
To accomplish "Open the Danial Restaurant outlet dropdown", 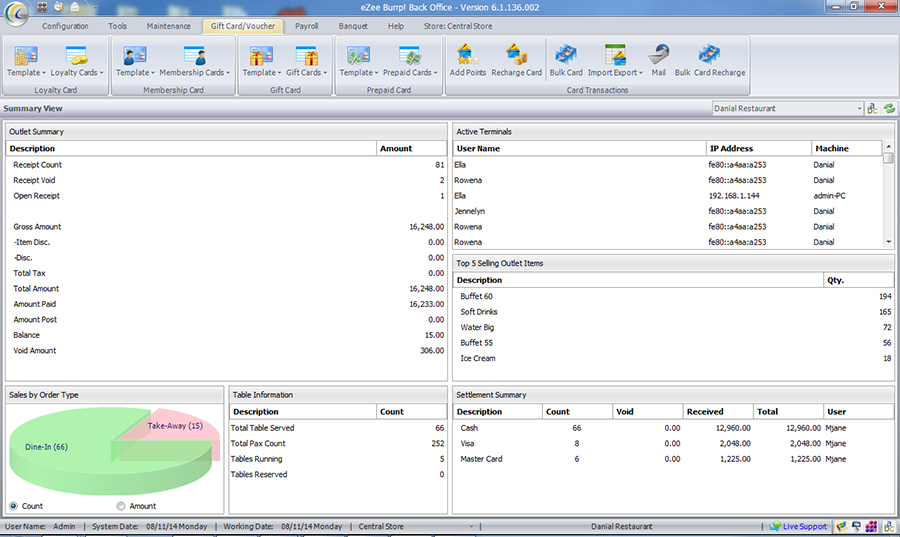I will (859, 108).
